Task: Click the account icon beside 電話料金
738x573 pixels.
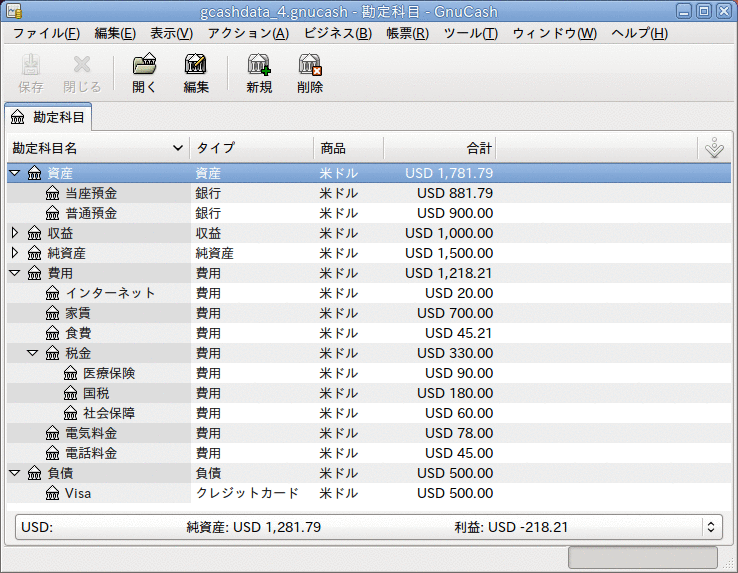Action: click(x=52, y=453)
